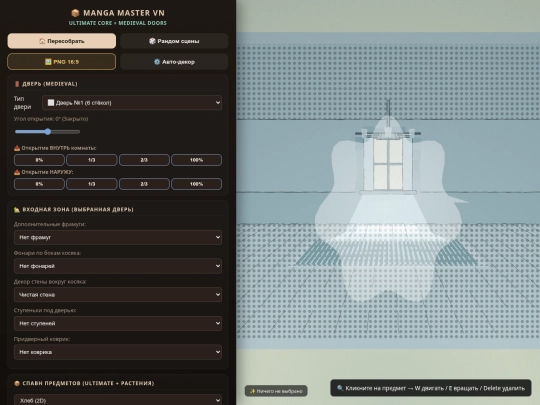Click the Ступеньки под дверью label
Viewport: 540px width, 405px height.
coord(45,310)
